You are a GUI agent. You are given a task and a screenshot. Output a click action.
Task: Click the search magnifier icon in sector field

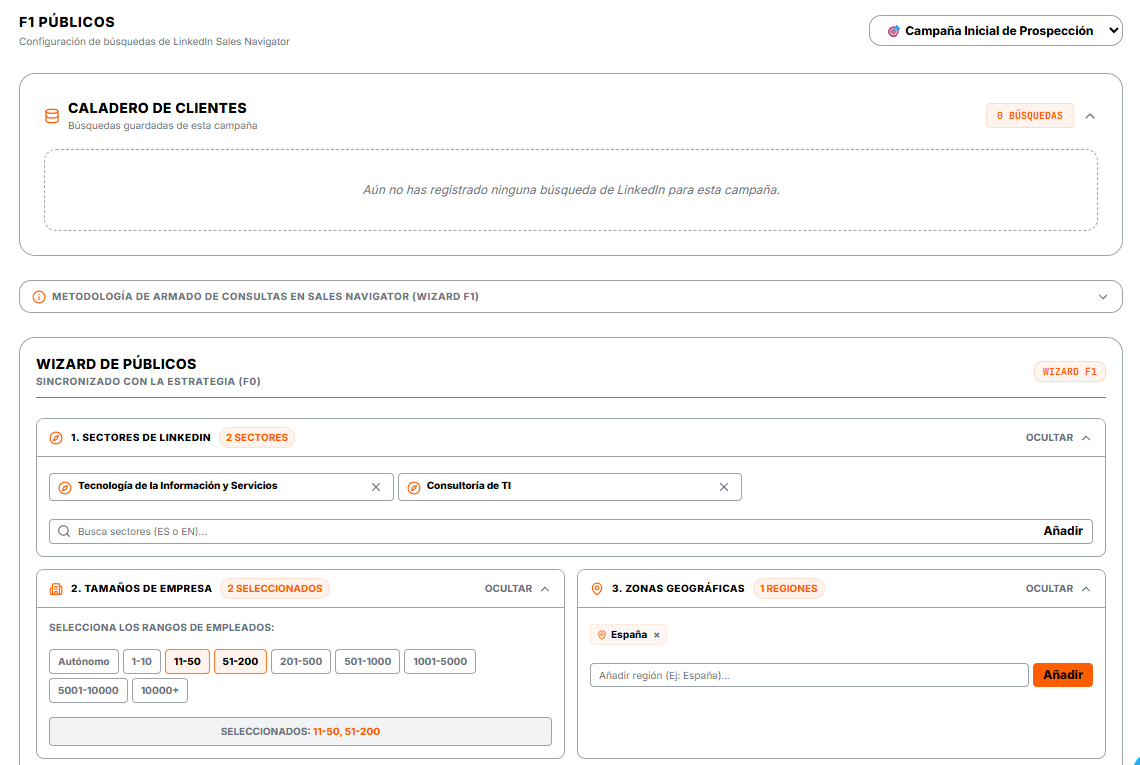[x=64, y=532]
